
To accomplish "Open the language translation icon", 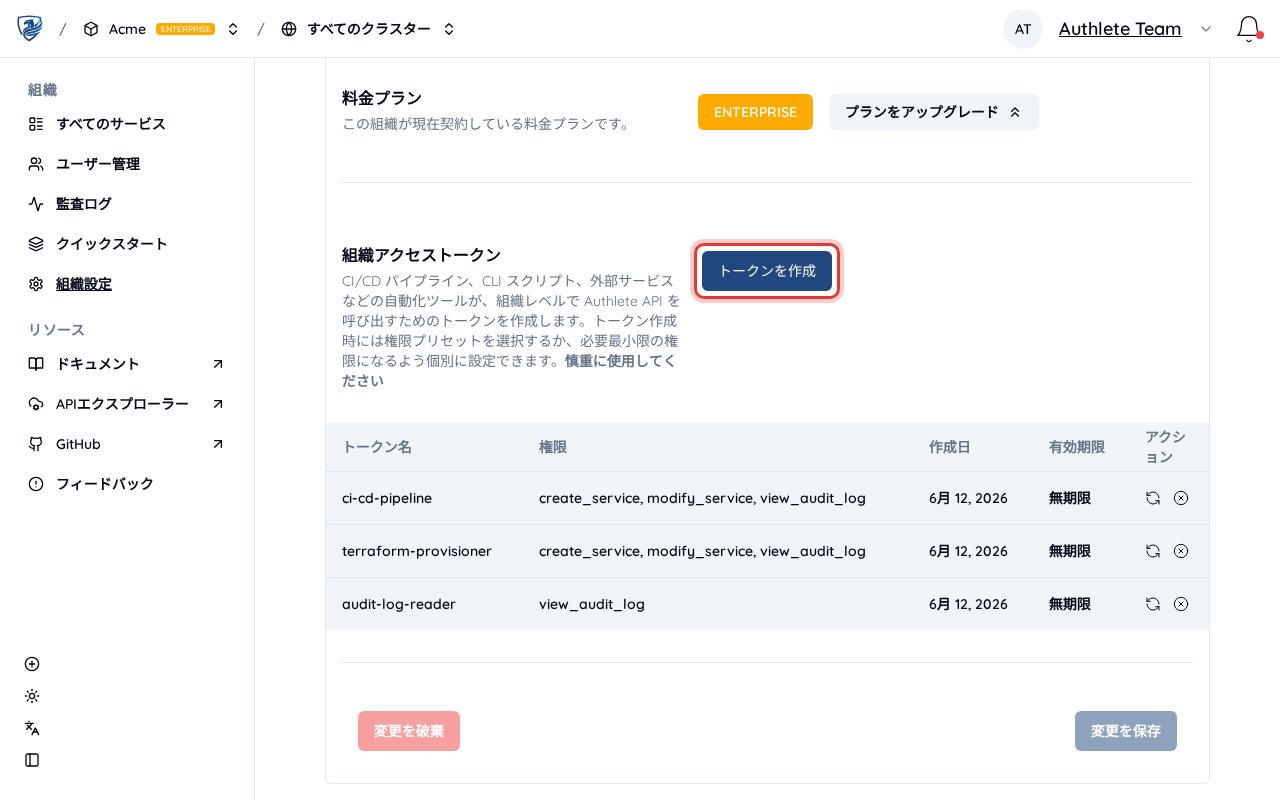I will pos(32,728).
